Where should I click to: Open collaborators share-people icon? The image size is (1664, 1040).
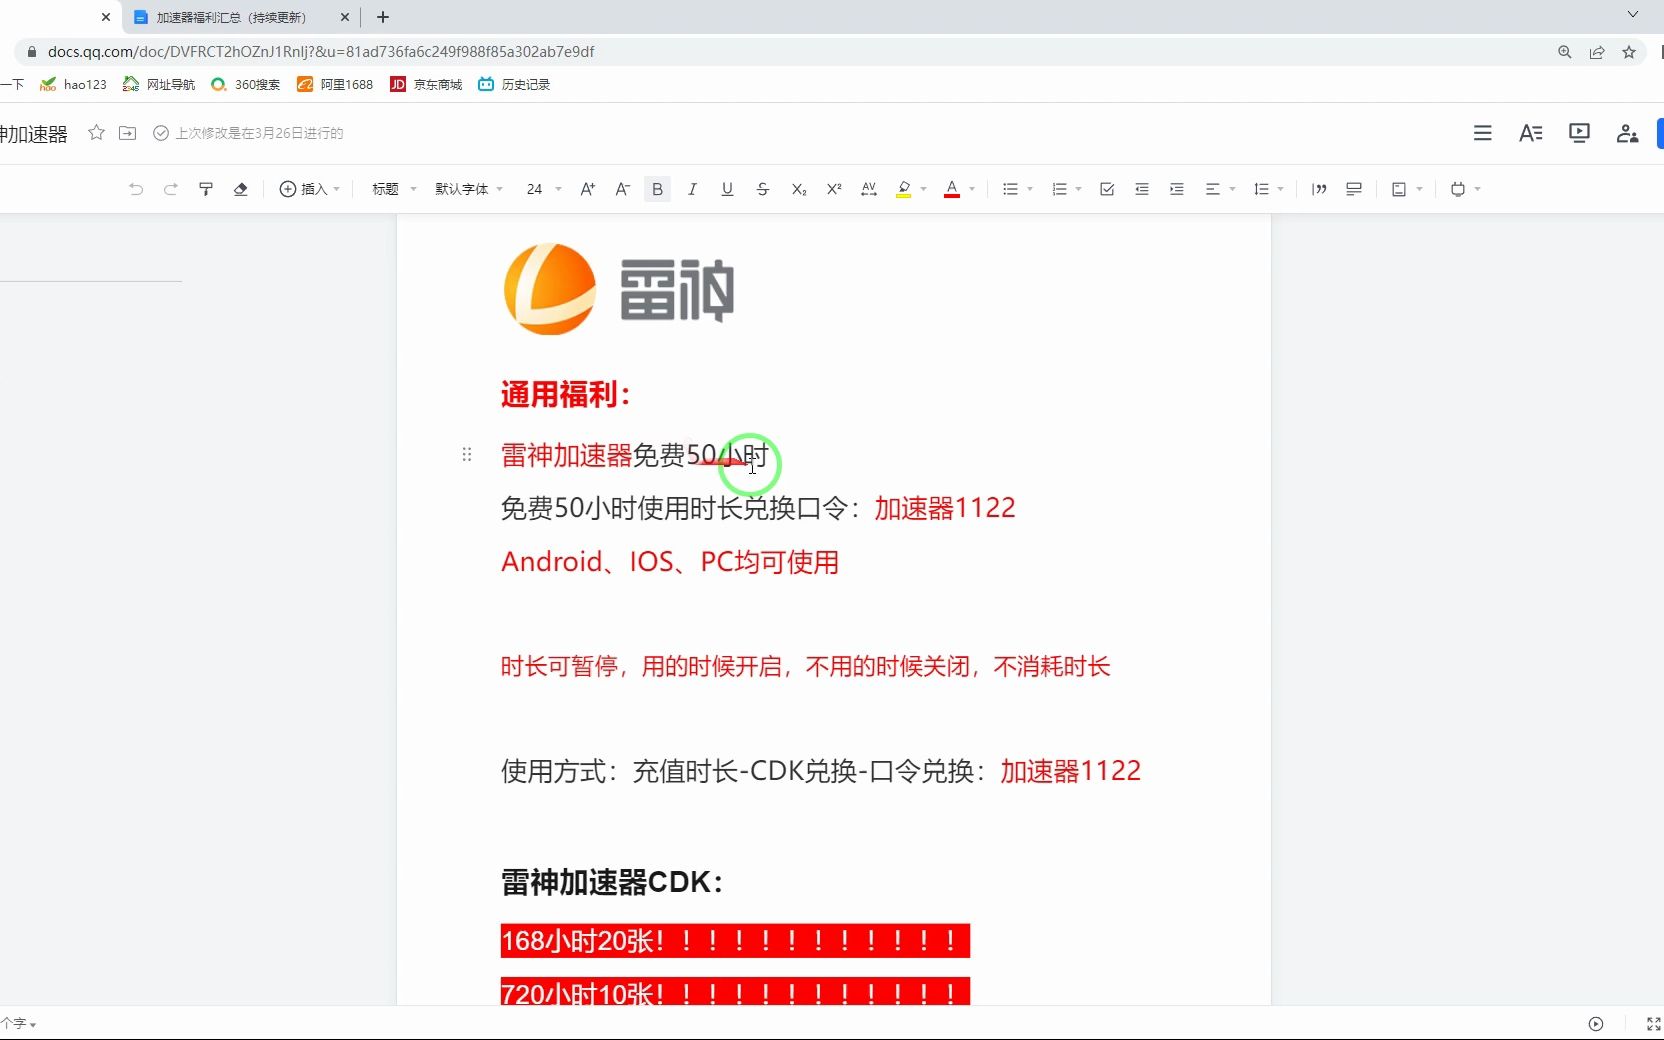[x=1627, y=133]
